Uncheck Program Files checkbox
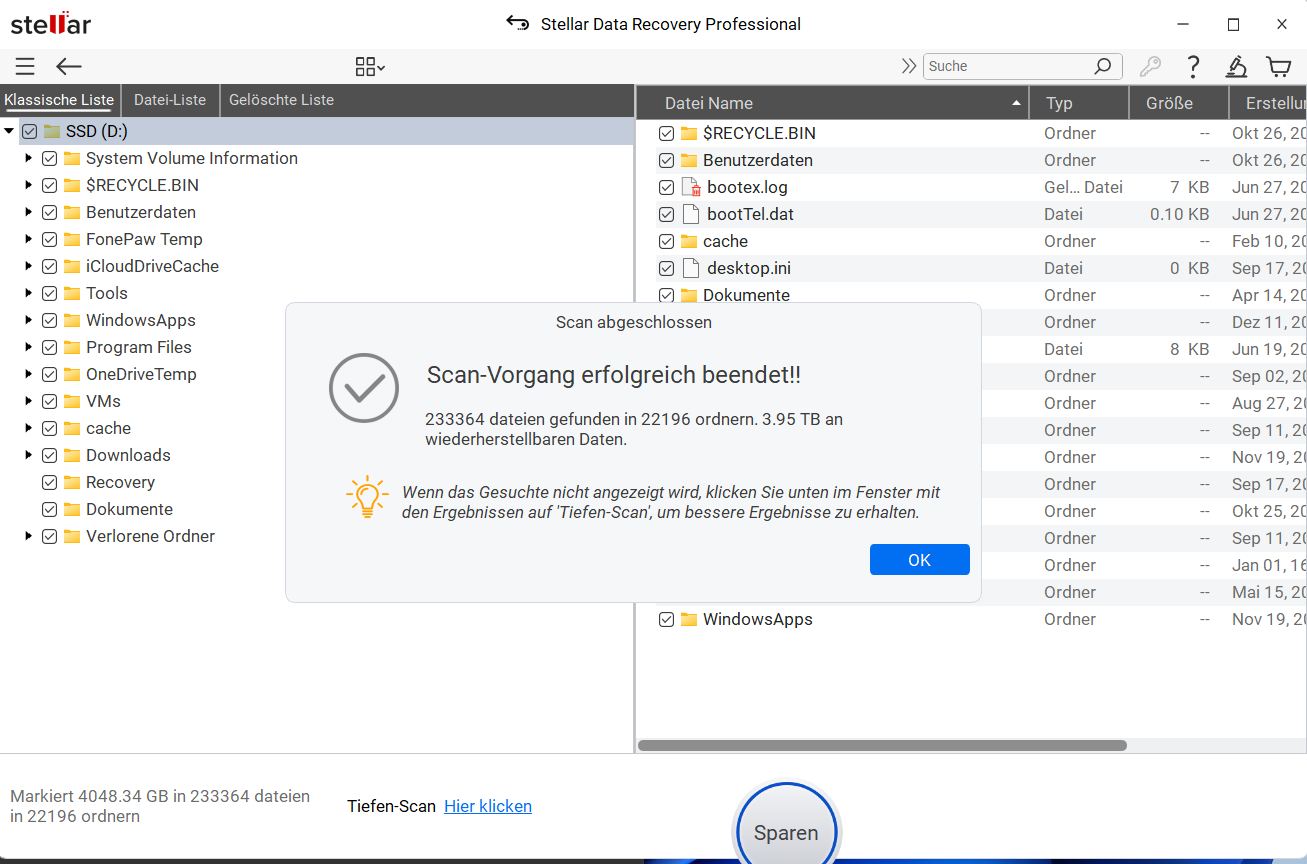Viewport: 1307px width, 864px height. click(49, 347)
